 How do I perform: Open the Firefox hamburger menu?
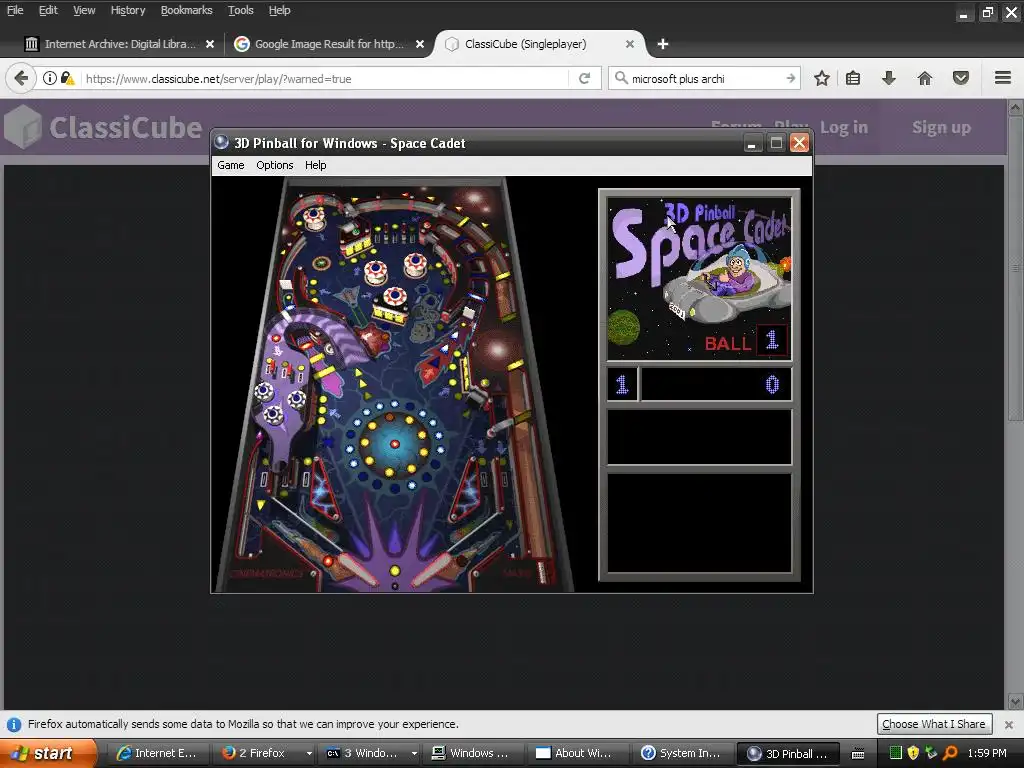(1003, 78)
